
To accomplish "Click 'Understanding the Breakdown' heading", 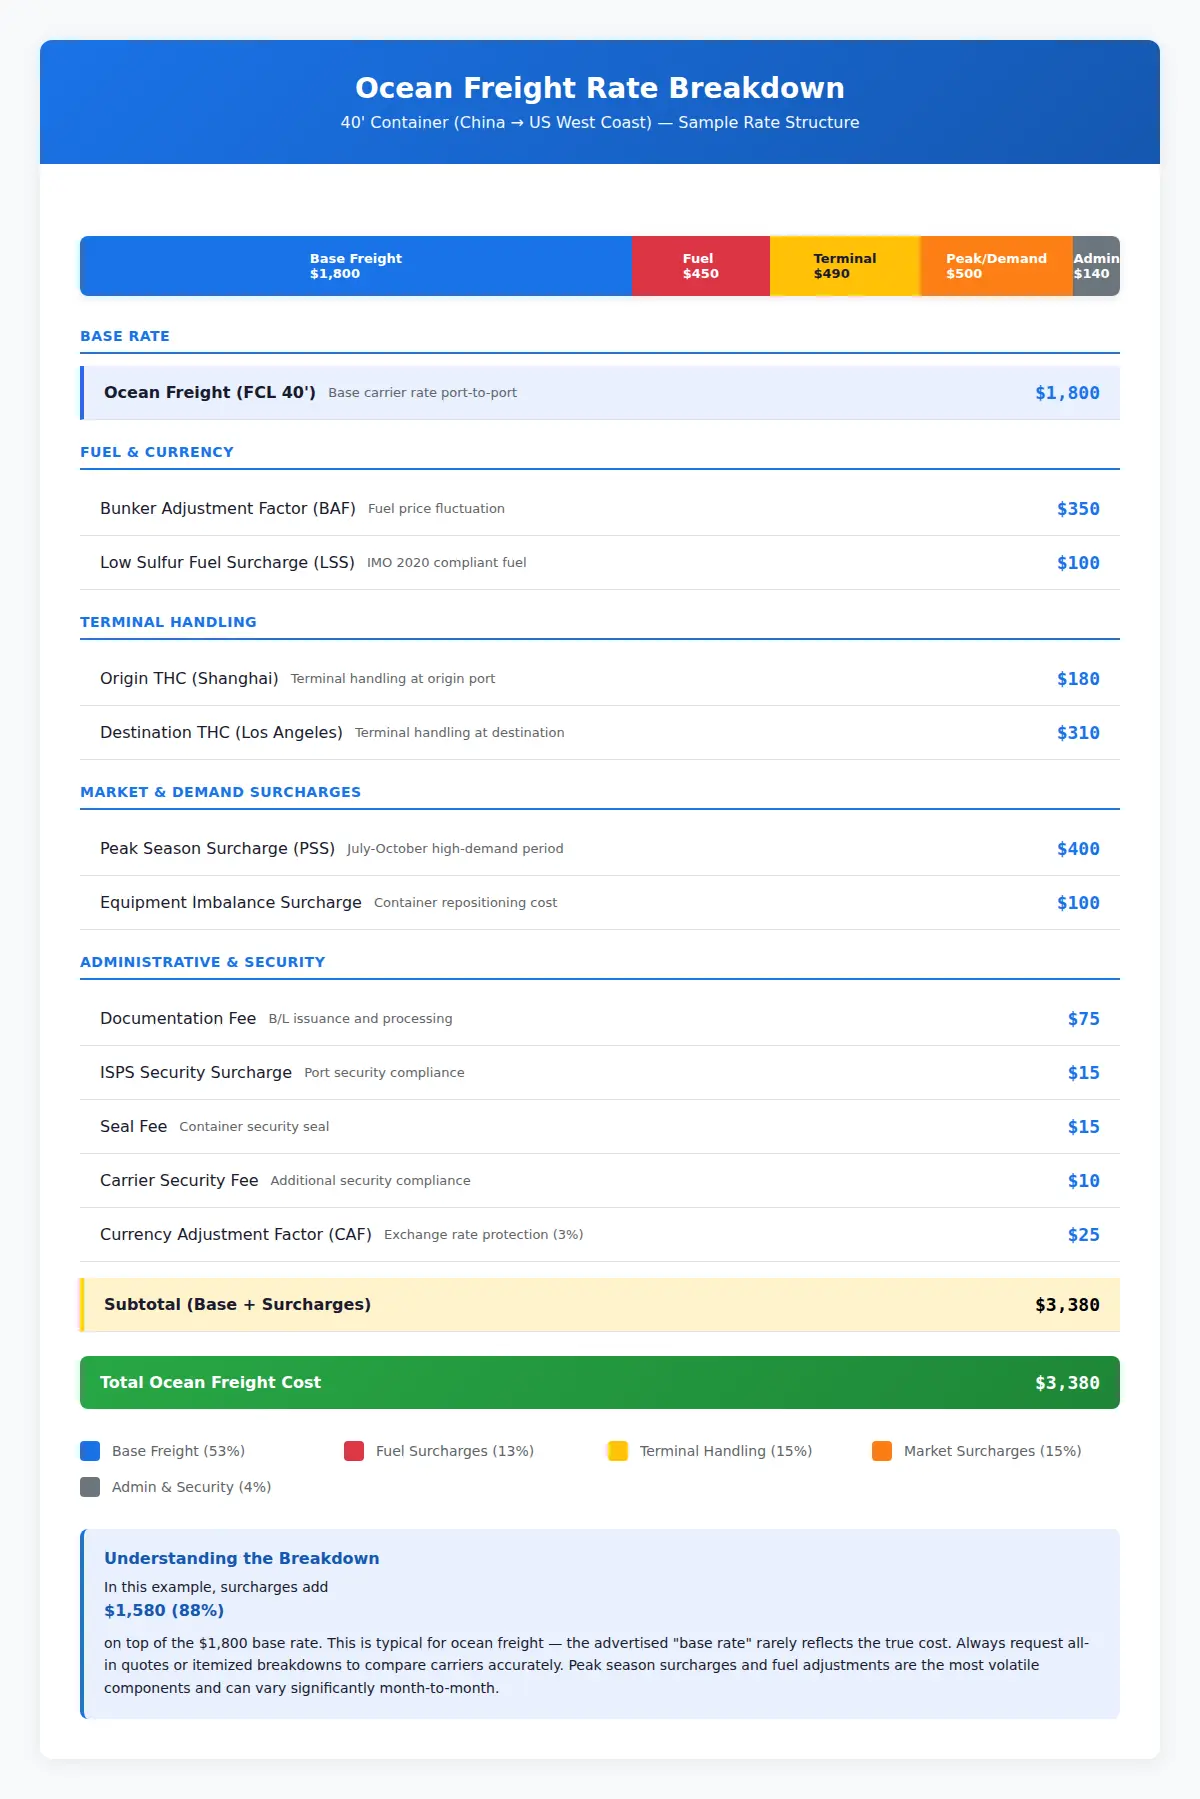I will point(242,1558).
